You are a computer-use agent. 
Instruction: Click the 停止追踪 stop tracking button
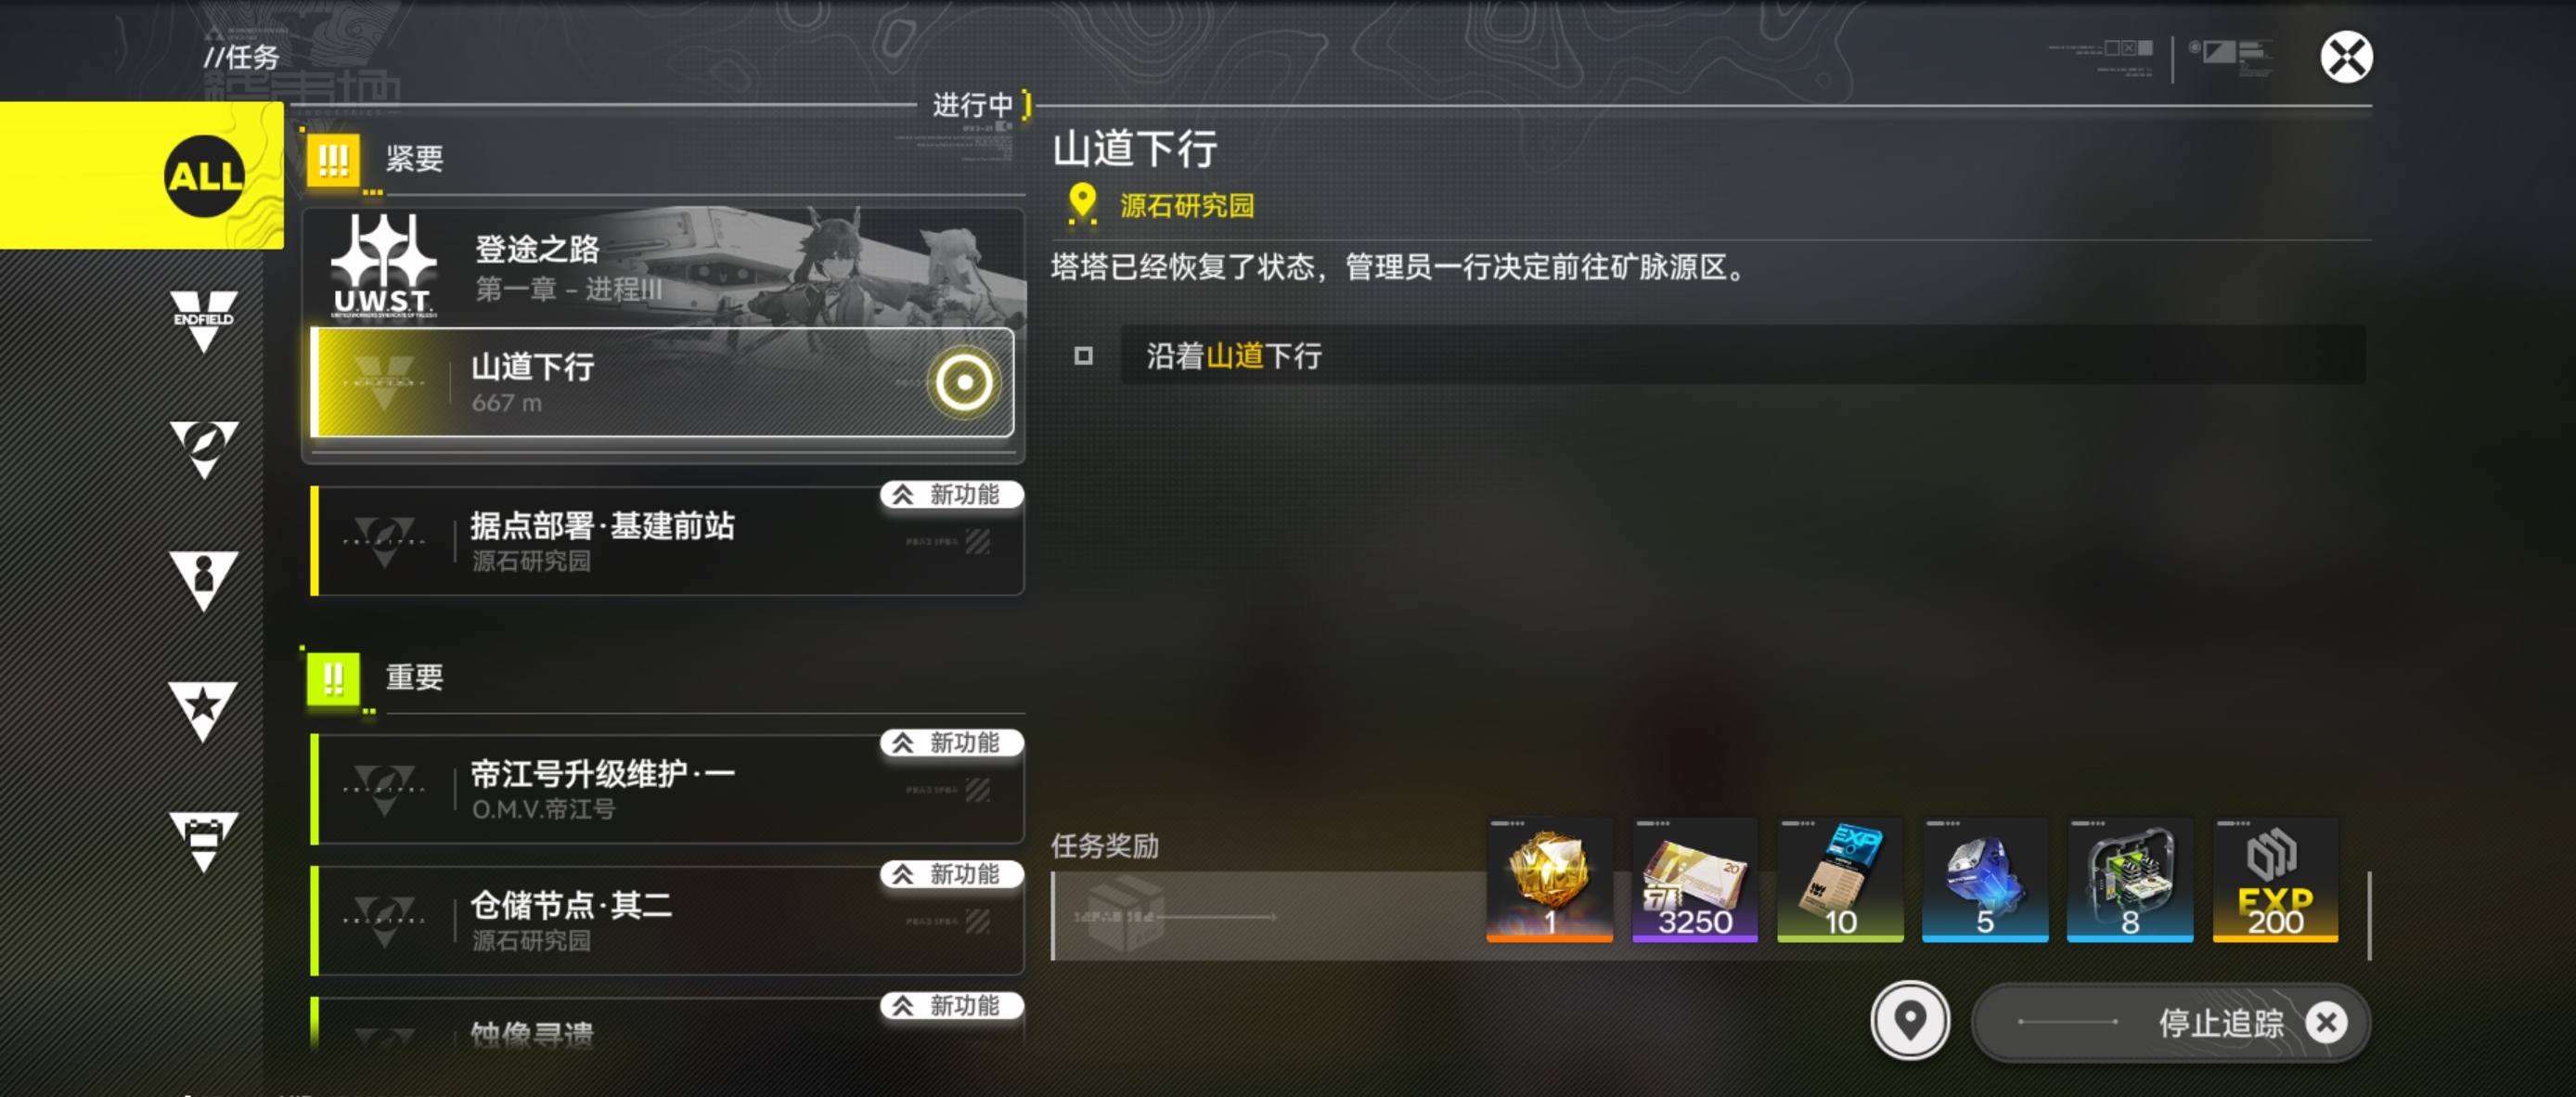pos(2170,1022)
